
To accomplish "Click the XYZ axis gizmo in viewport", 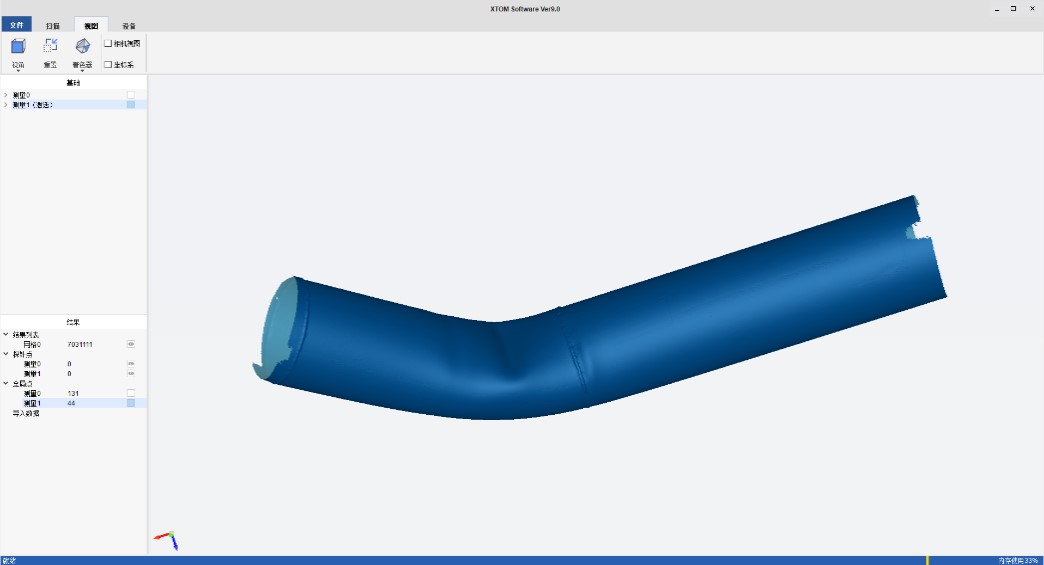I will coord(168,541).
